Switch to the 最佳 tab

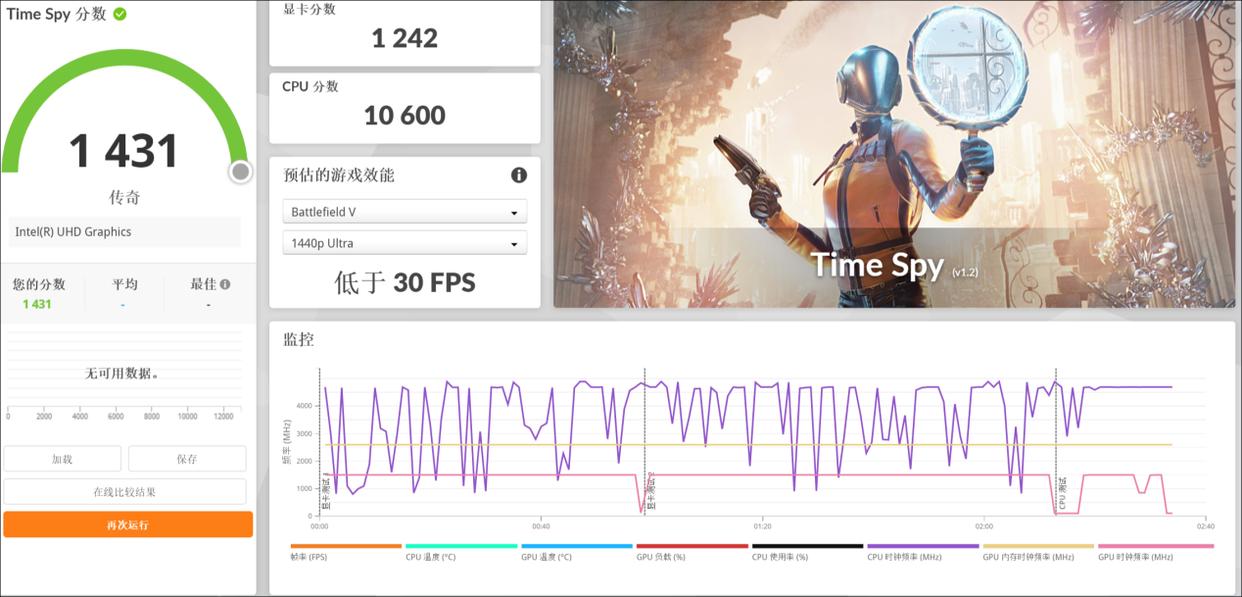pyautogui.click(x=205, y=284)
